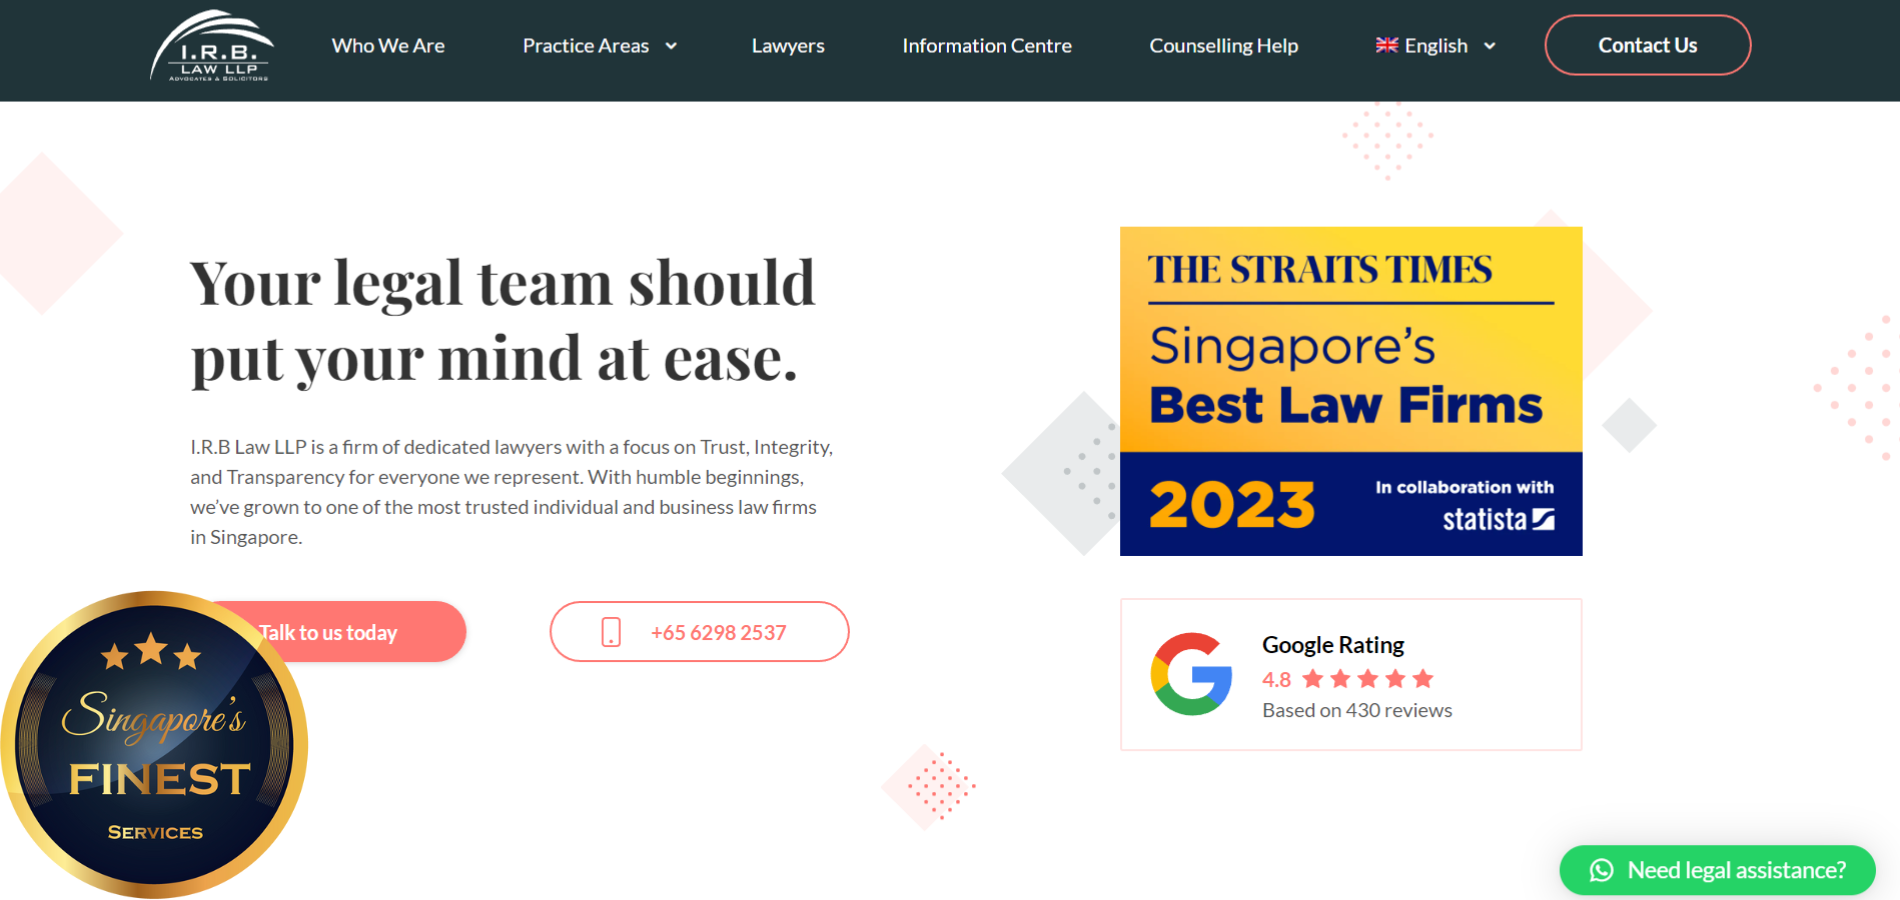Open the Who We Are page

[x=388, y=46]
